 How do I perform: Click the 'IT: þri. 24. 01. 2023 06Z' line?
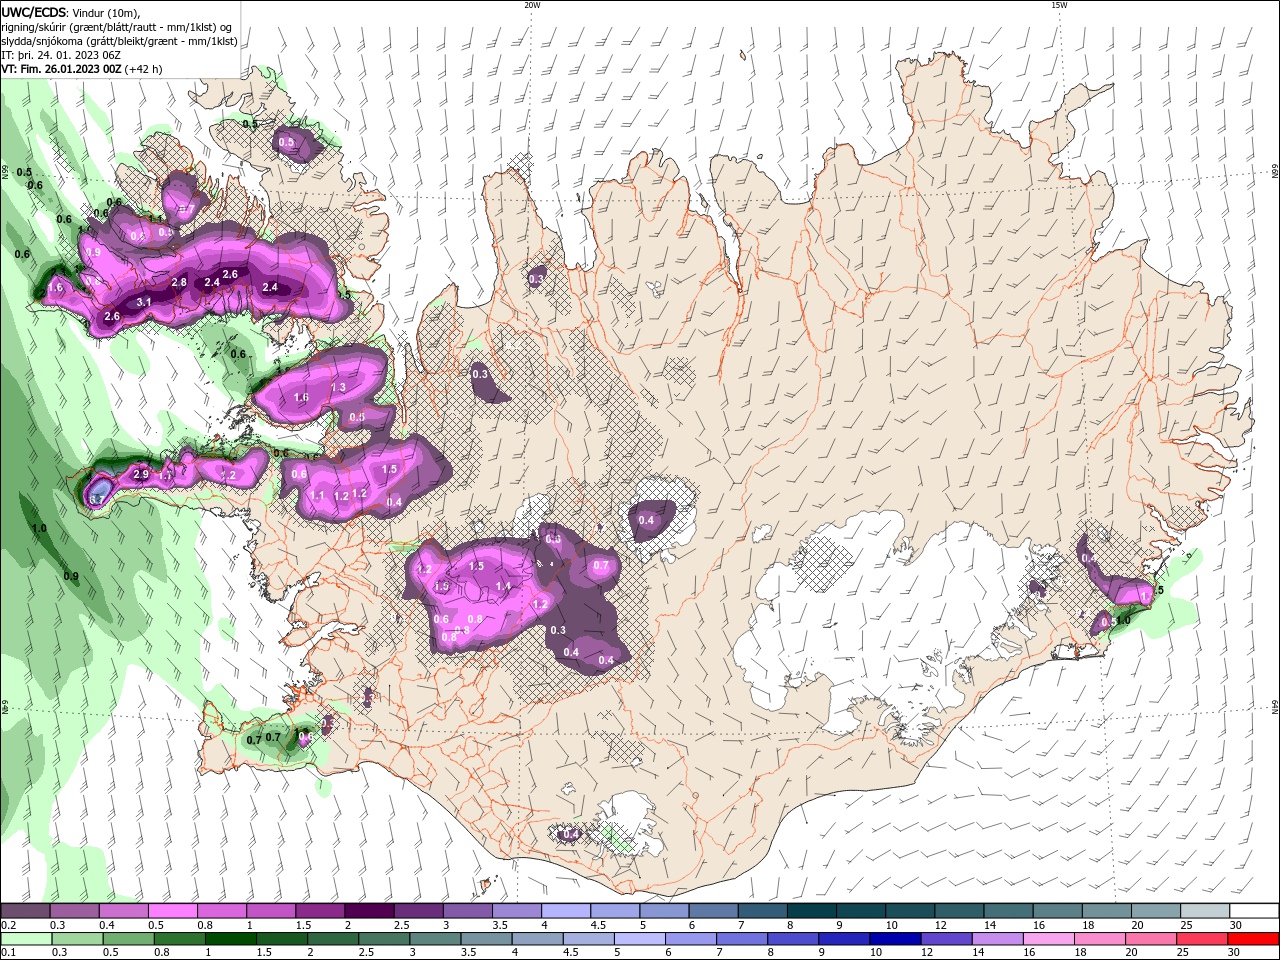pyautogui.click(x=62, y=55)
